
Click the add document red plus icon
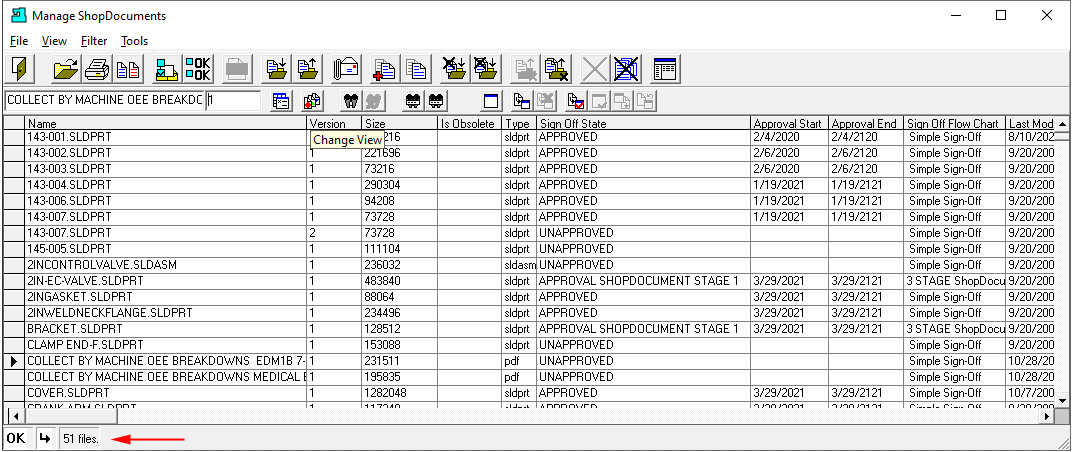click(384, 68)
